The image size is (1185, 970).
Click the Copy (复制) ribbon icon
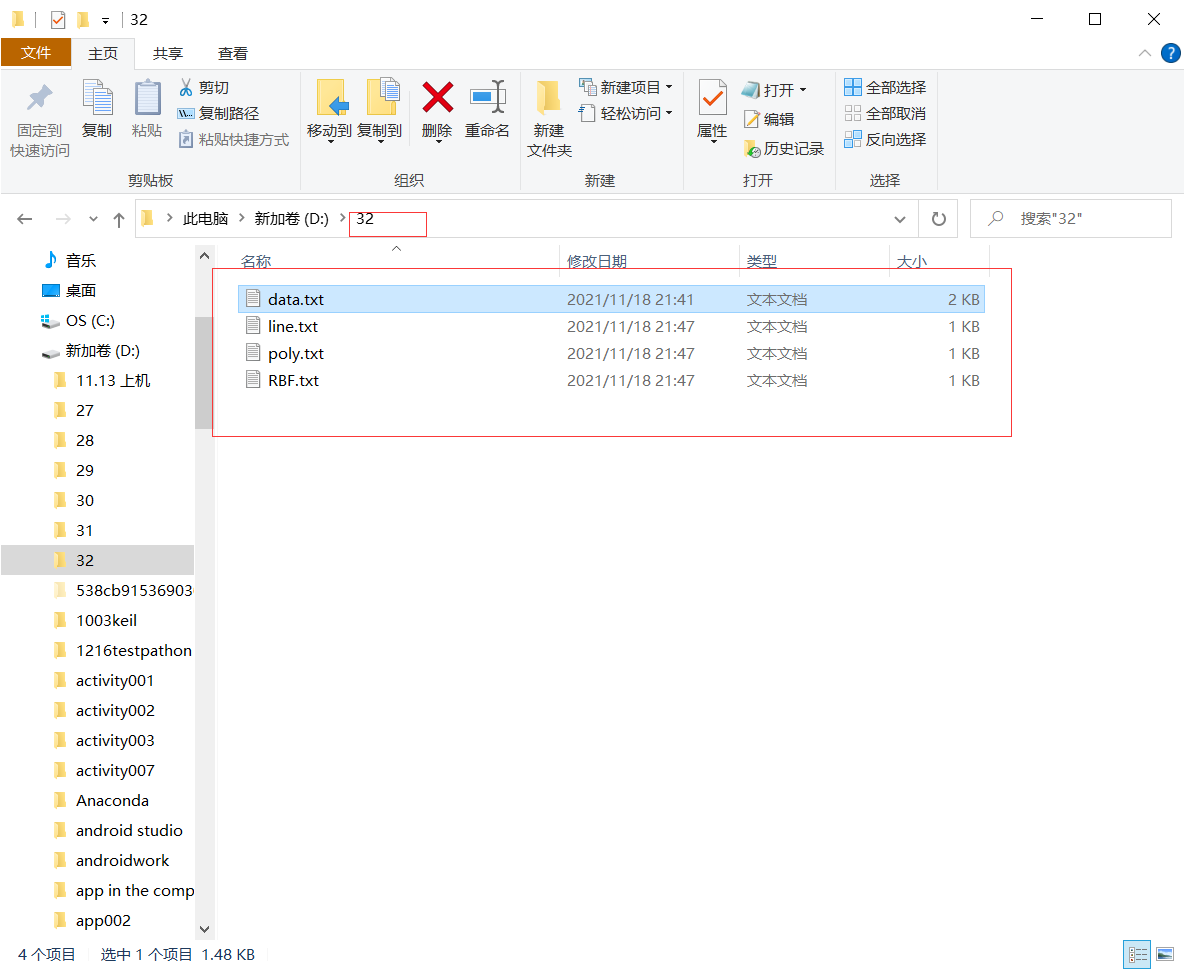click(x=97, y=98)
